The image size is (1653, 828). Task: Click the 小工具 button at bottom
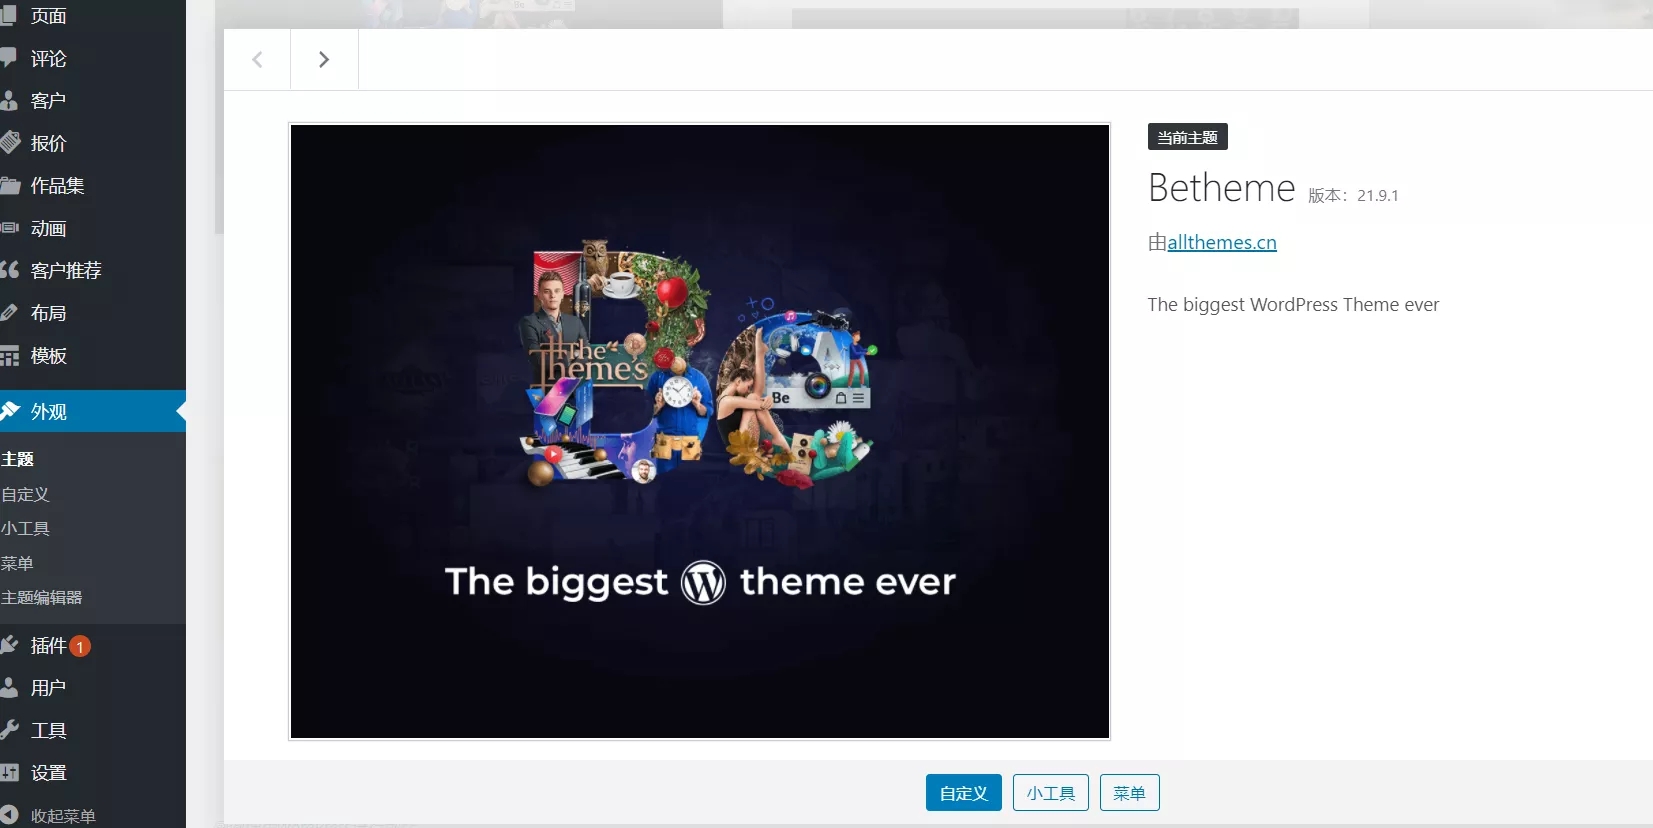click(1050, 793)
